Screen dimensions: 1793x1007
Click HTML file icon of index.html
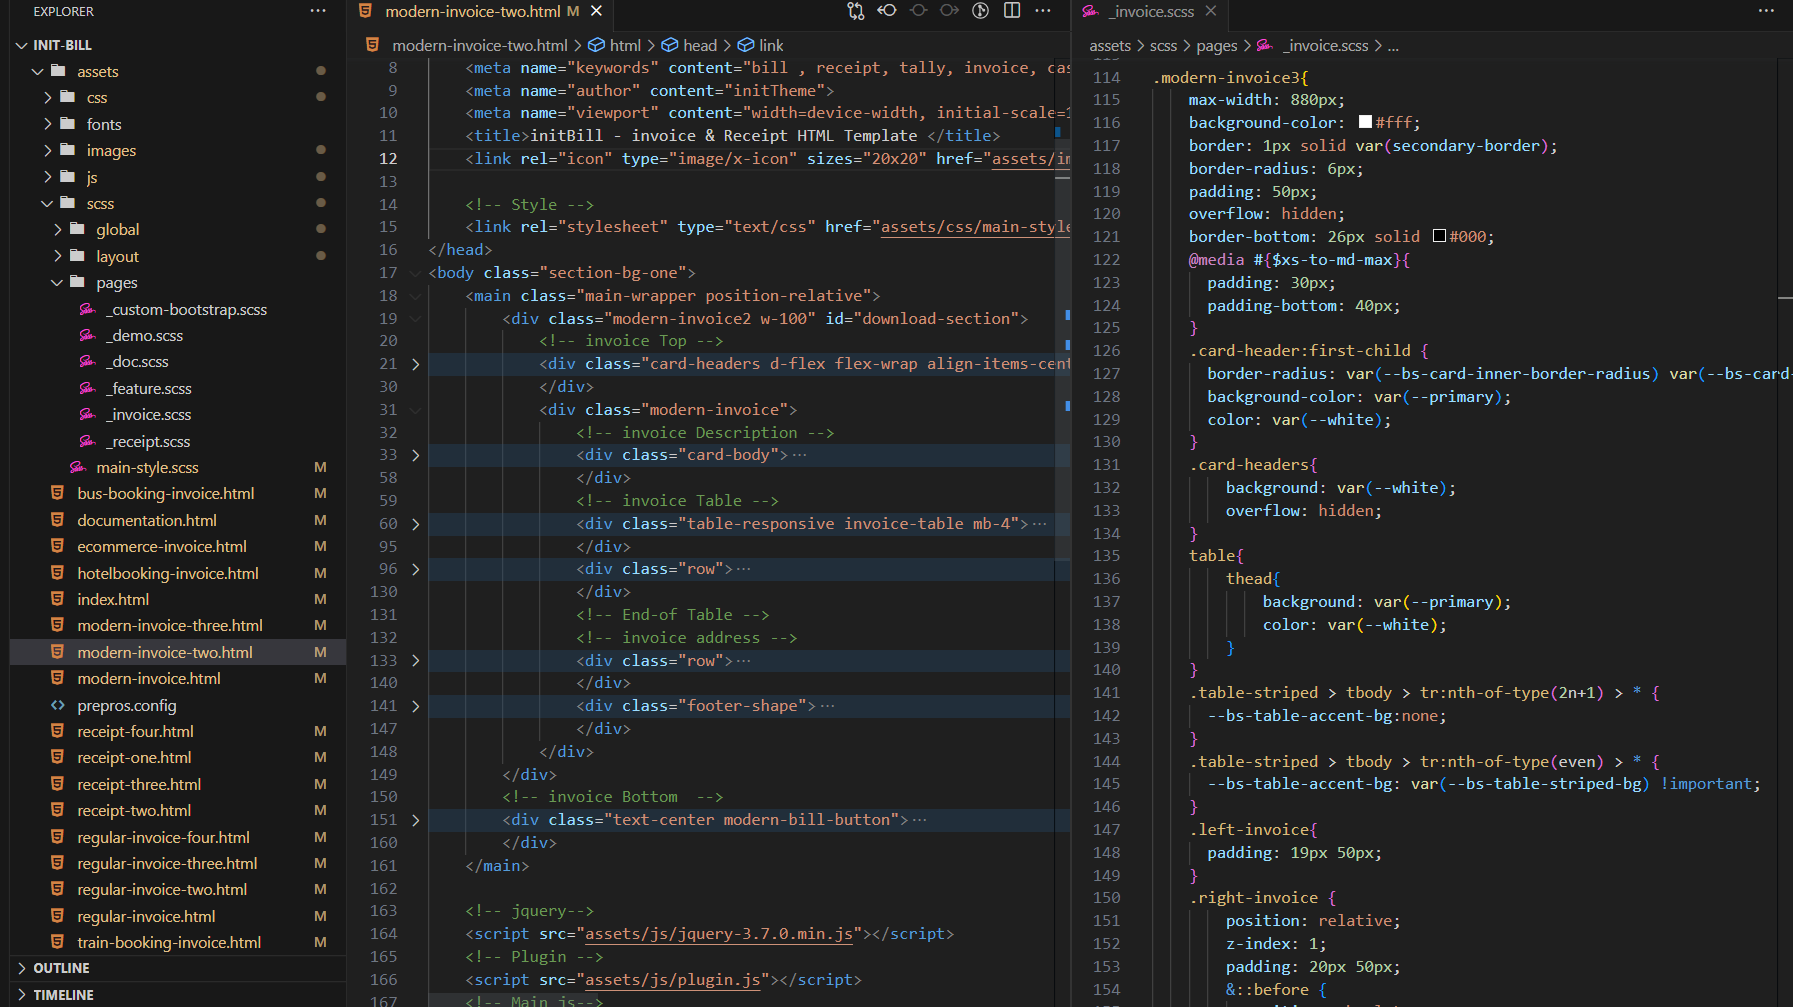(x=58, y=599)
